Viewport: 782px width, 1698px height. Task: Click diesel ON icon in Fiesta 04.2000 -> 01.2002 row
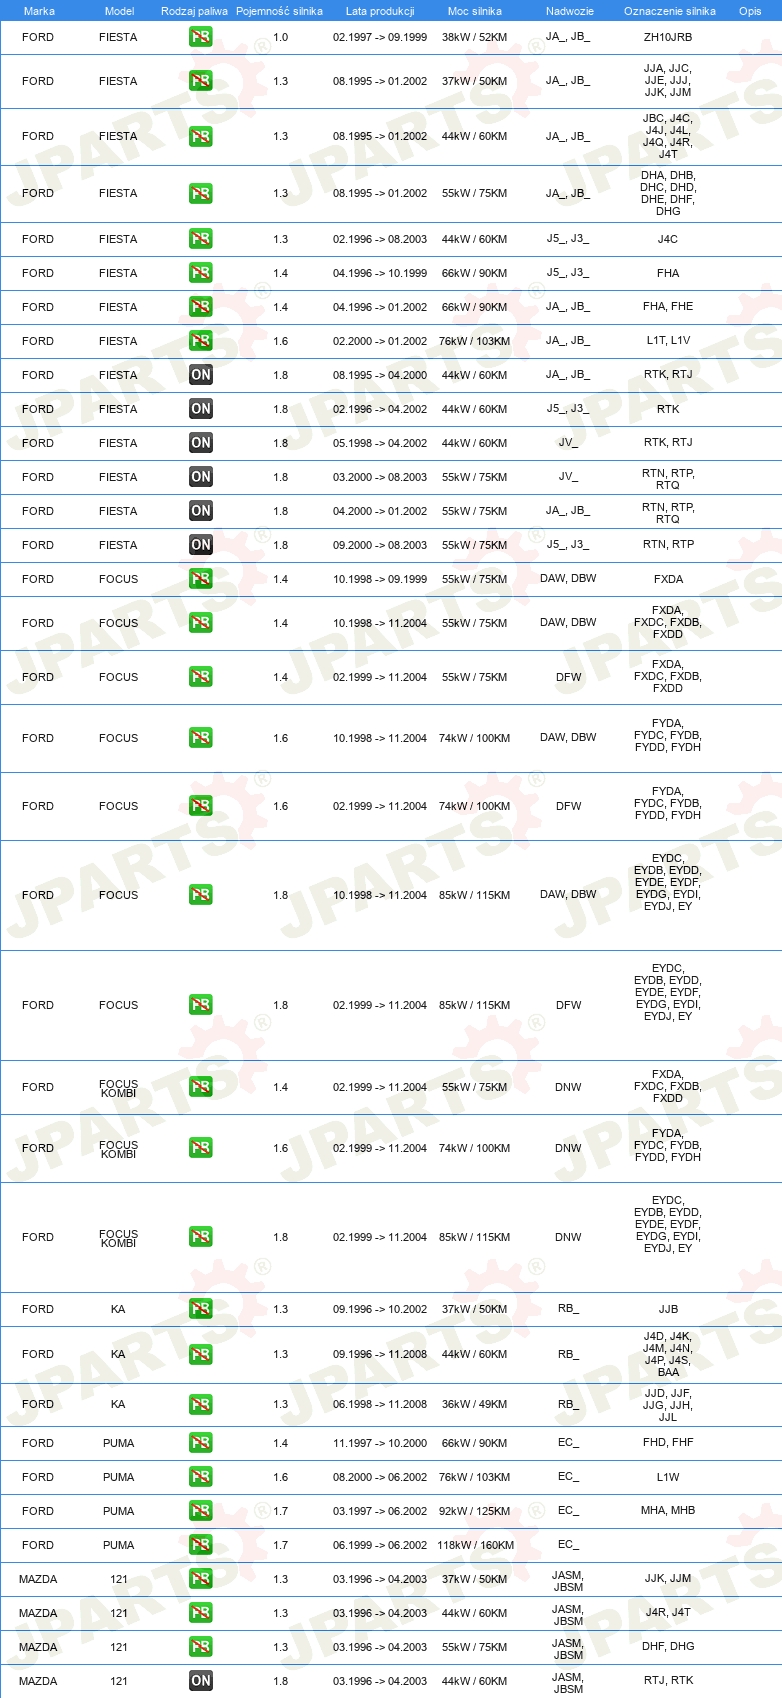point(201,511)
